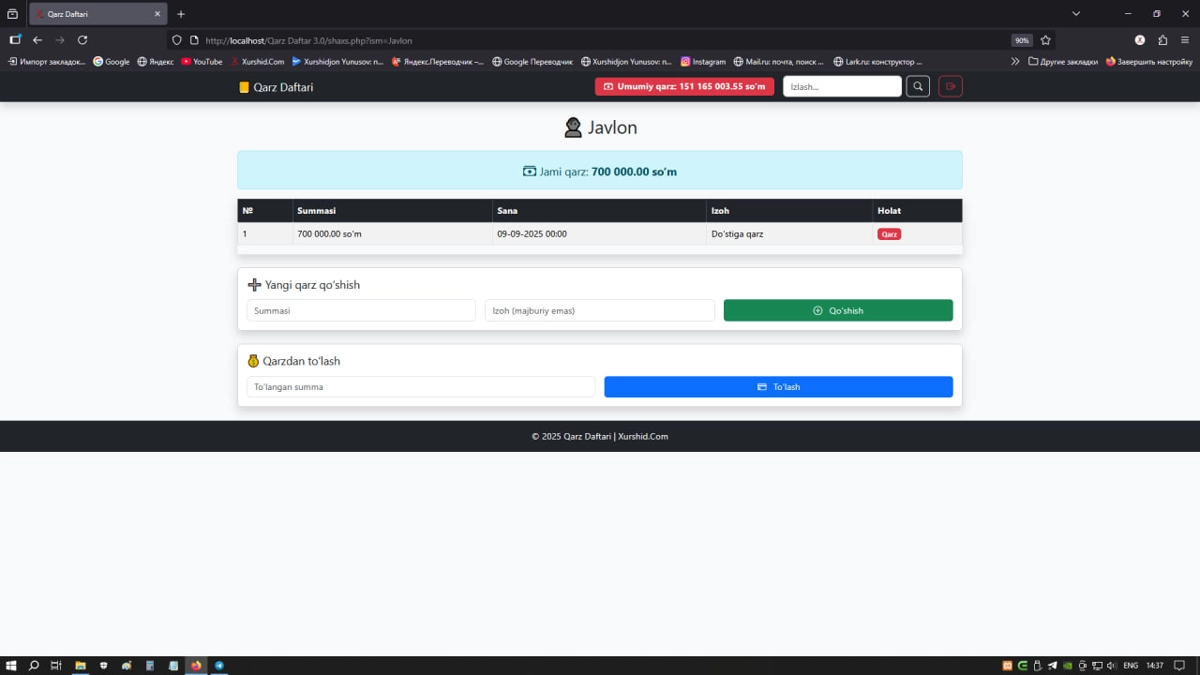Click the search magnifier button in navbar

point(918,87)
